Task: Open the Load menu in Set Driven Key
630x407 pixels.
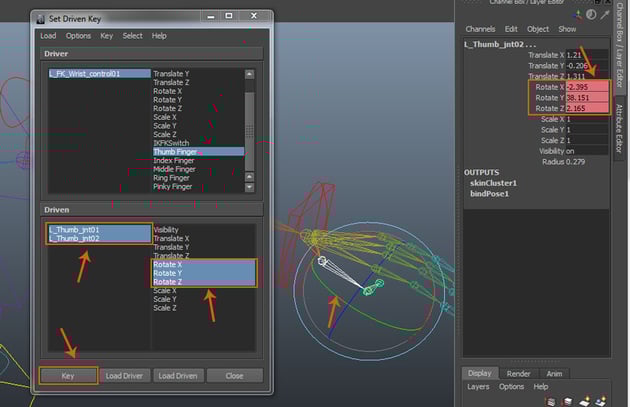Action: 48,36
